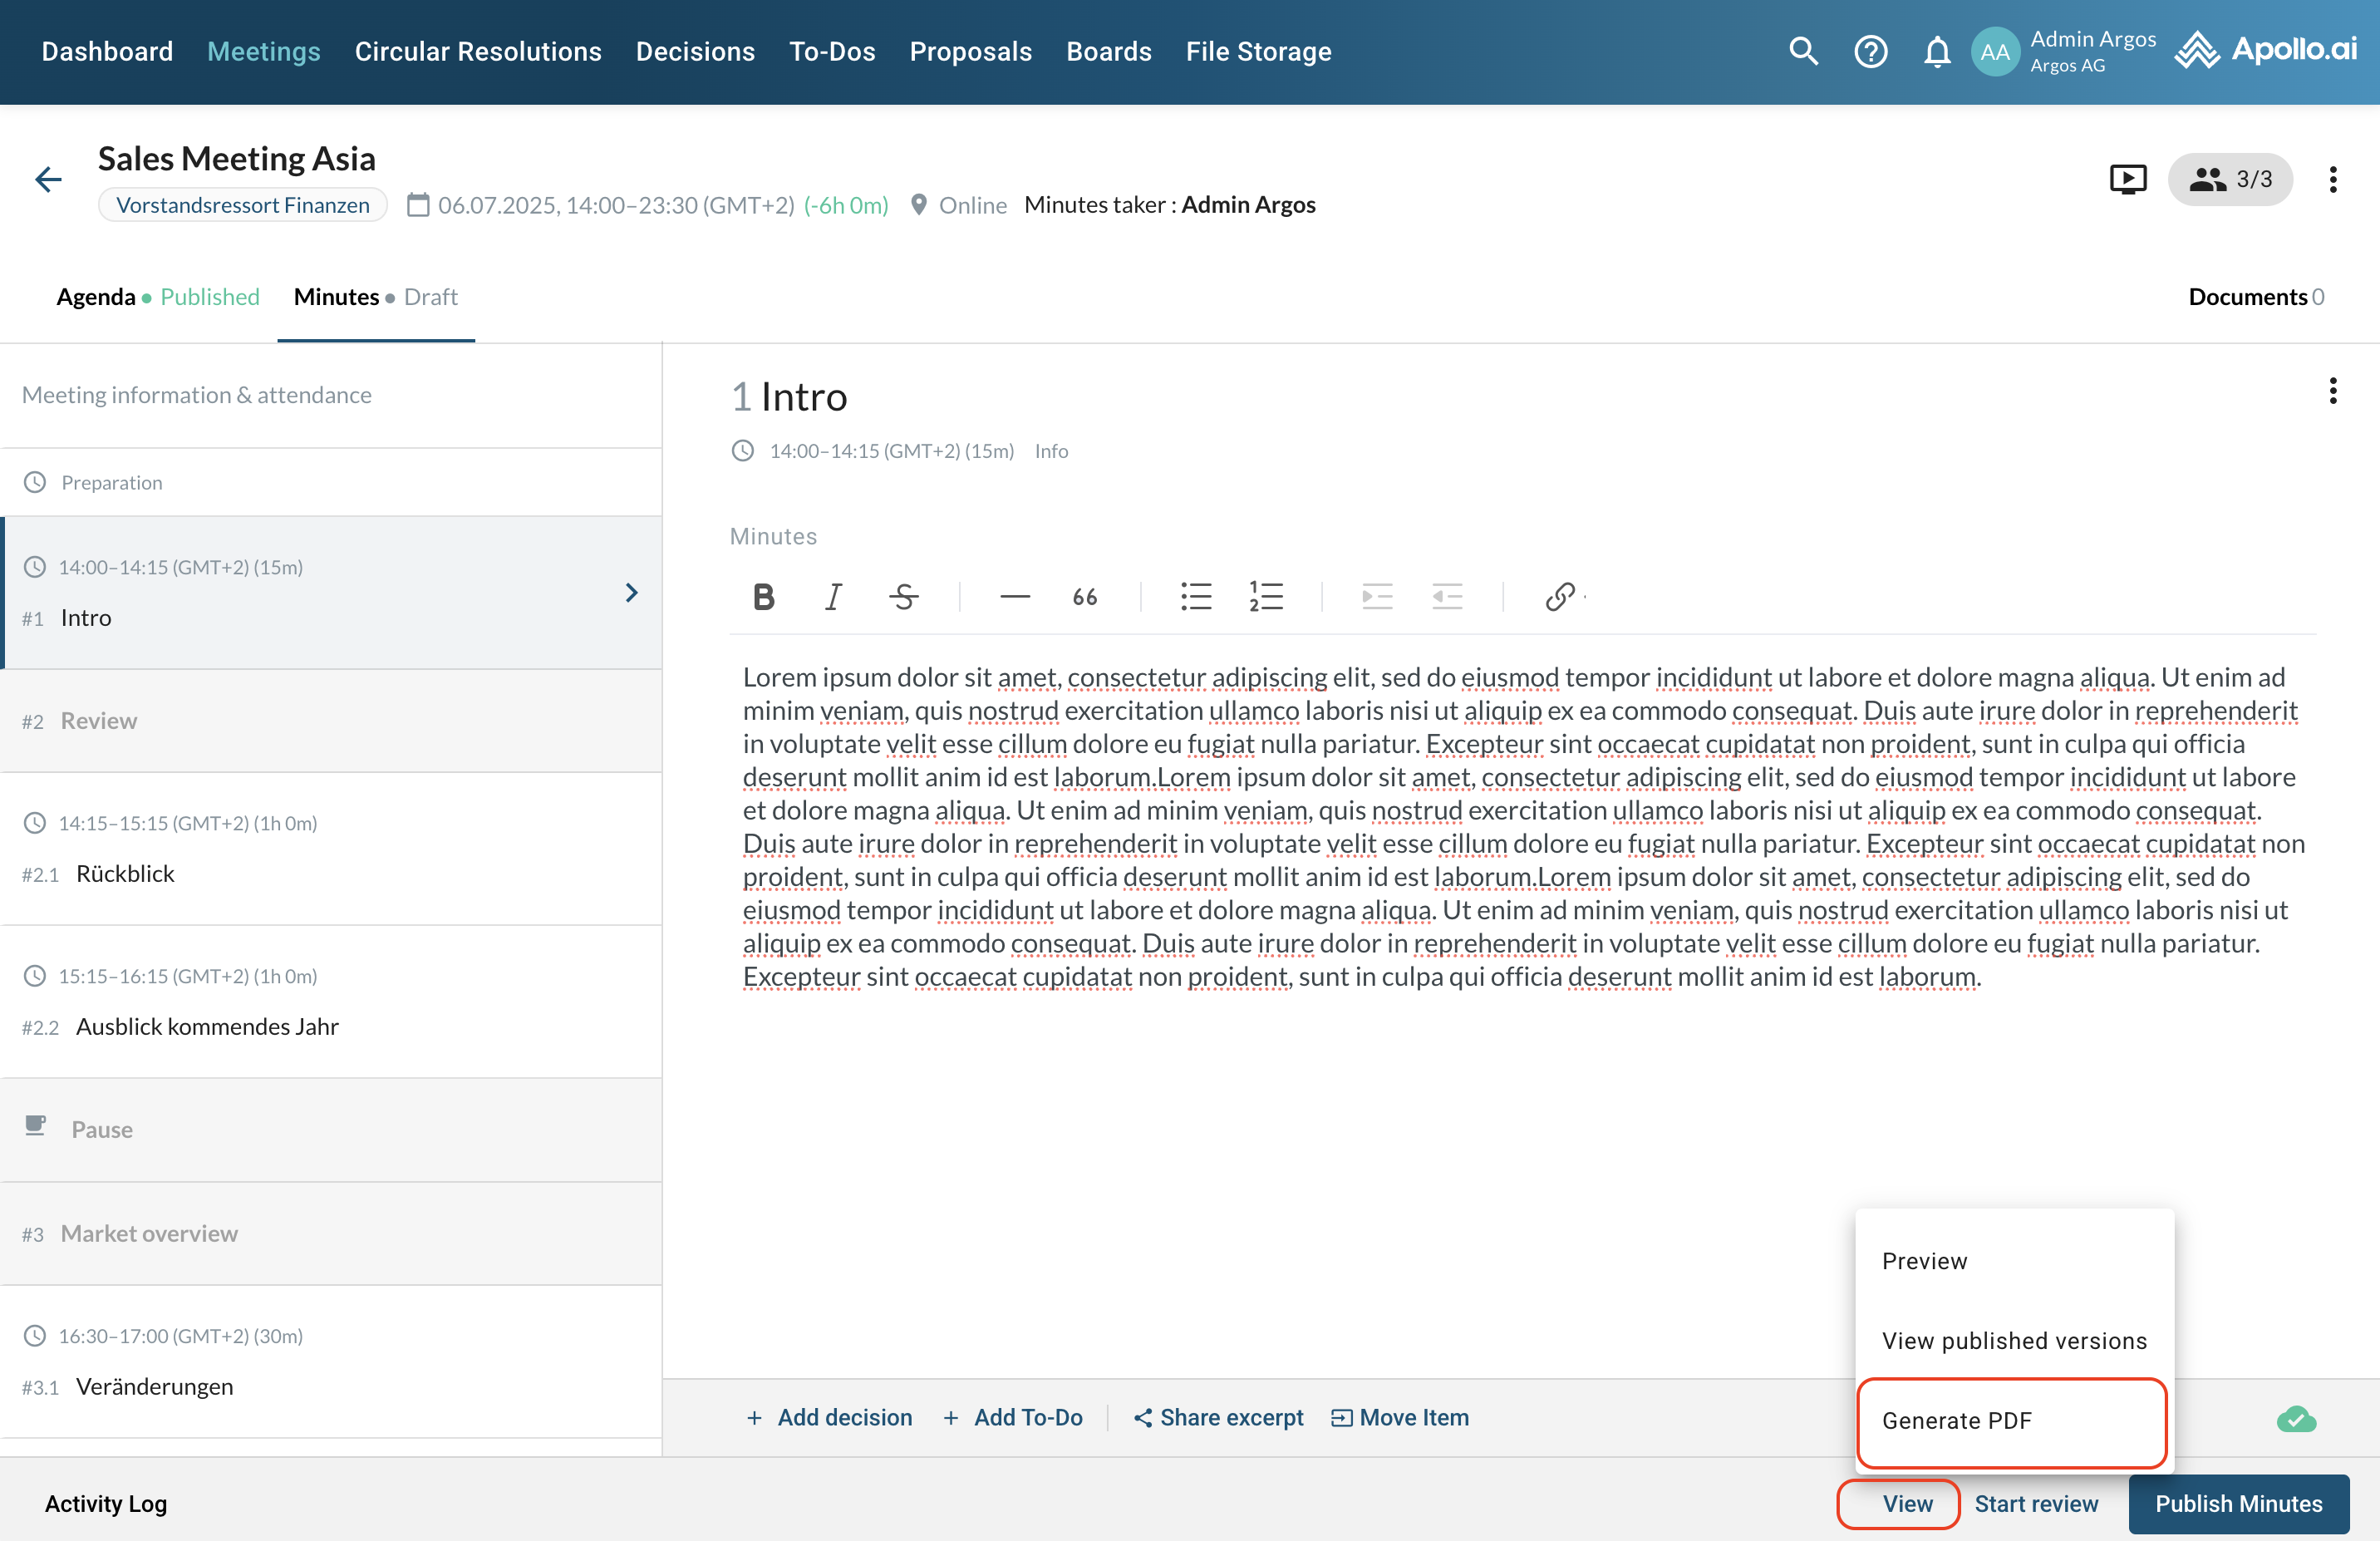Expand the Intro agenda item chevron

click(x=631, y=593)
